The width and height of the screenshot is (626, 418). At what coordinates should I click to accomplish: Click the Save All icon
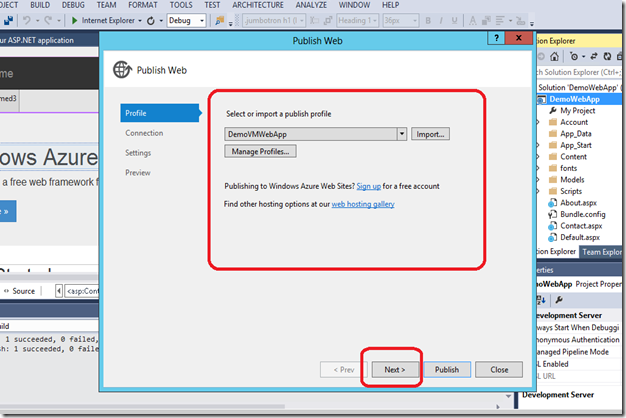pos(8,20)
